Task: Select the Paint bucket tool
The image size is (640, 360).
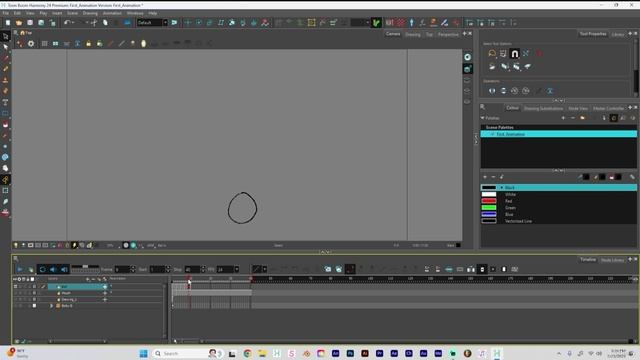Action: click(5, 124)
